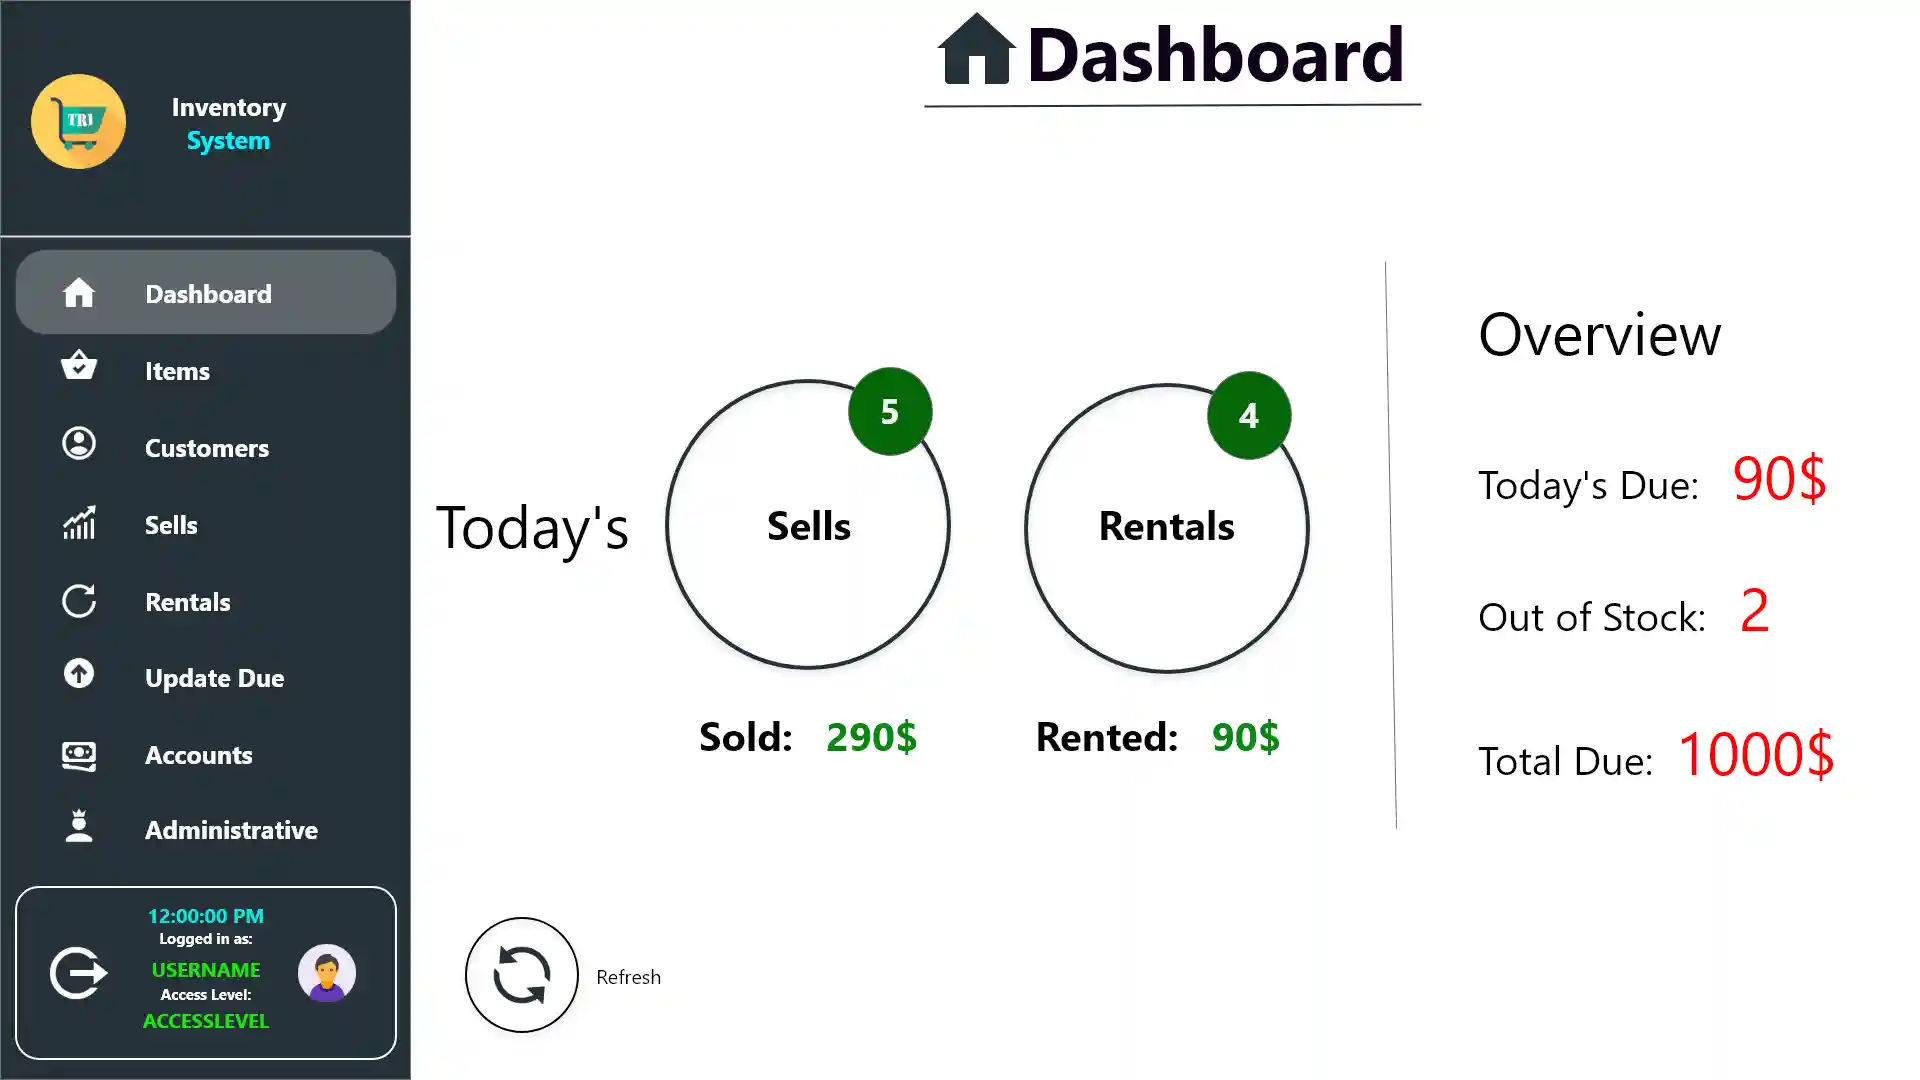Click the Administrative crown icon
The width and height of the screenshot is (1920, 1080).
point(78,827)
